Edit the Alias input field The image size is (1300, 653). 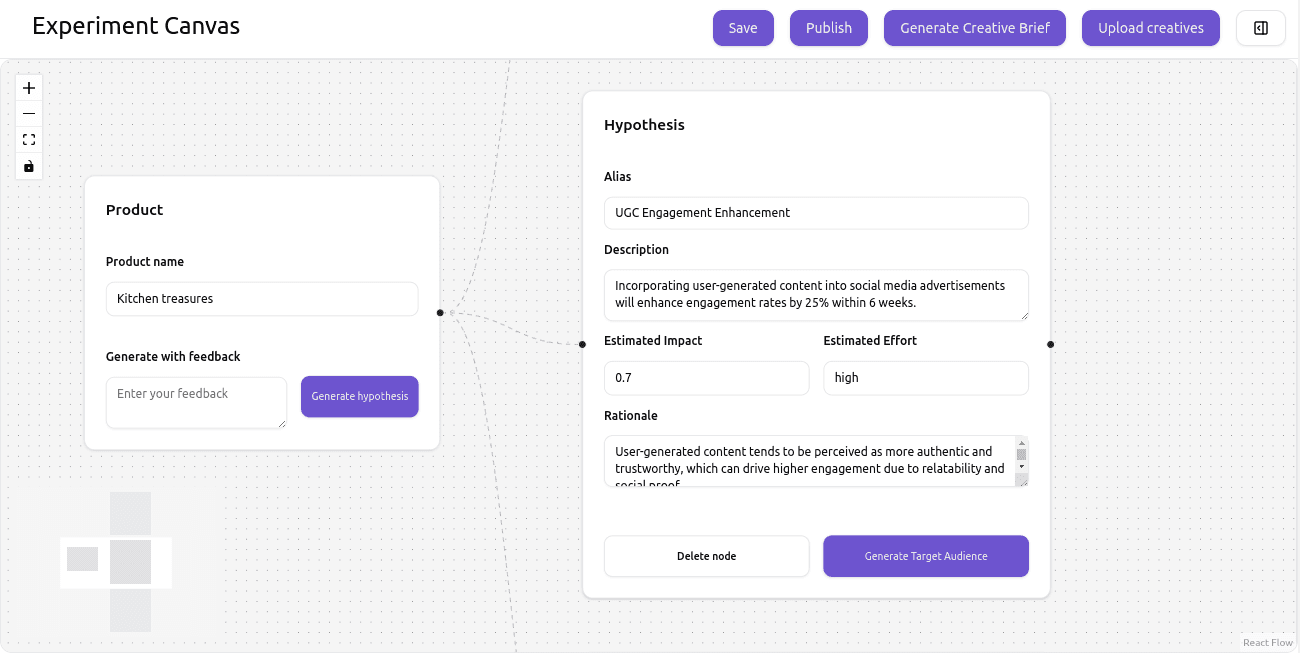[x=815, y=212]
